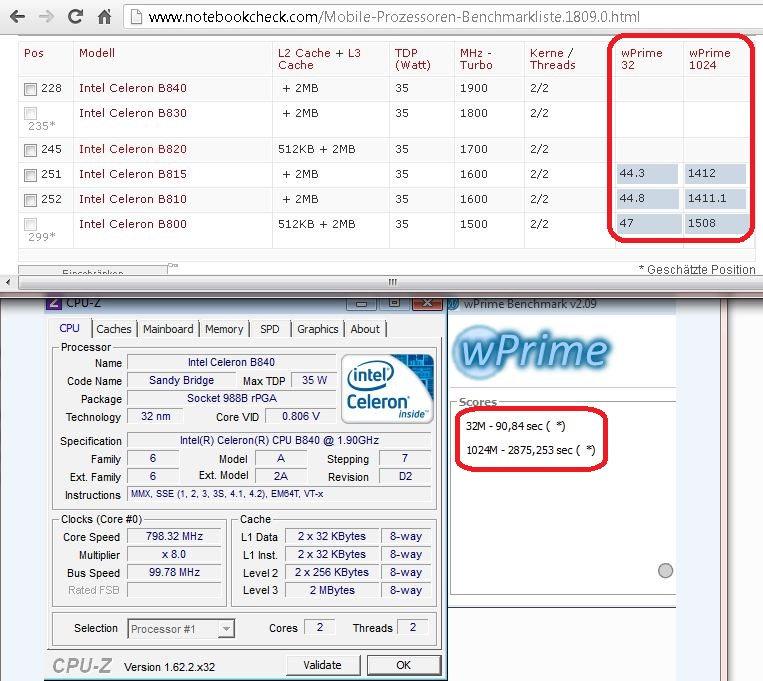The height and width of the screenshot is (681, 763).
Task: Click gray circle indicator in wPrime
Action: pos(665,571)
